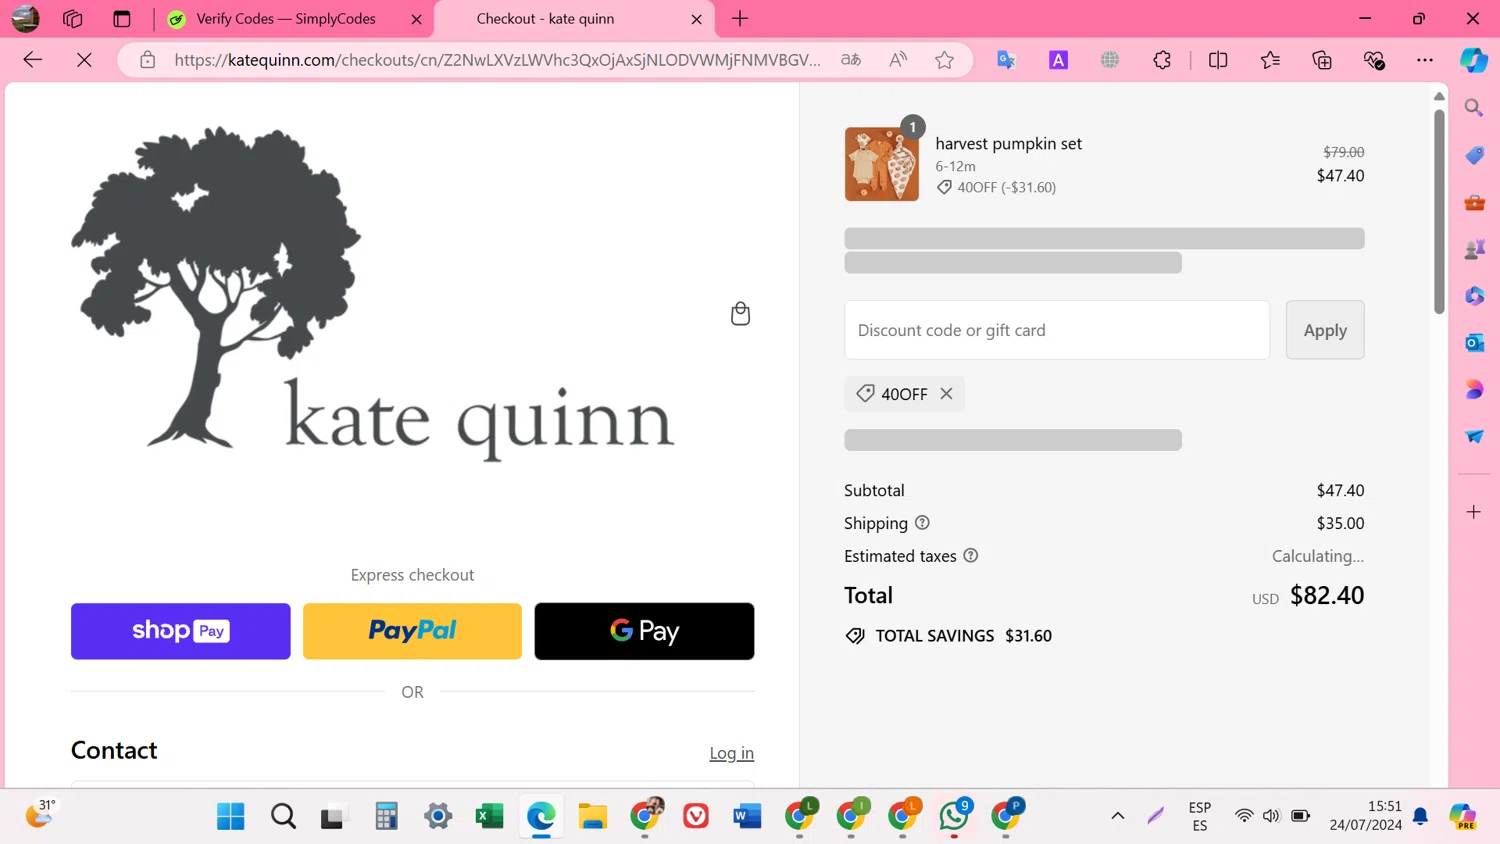
Task: Open a new browser tab
Action: click(x=740, y=19)
